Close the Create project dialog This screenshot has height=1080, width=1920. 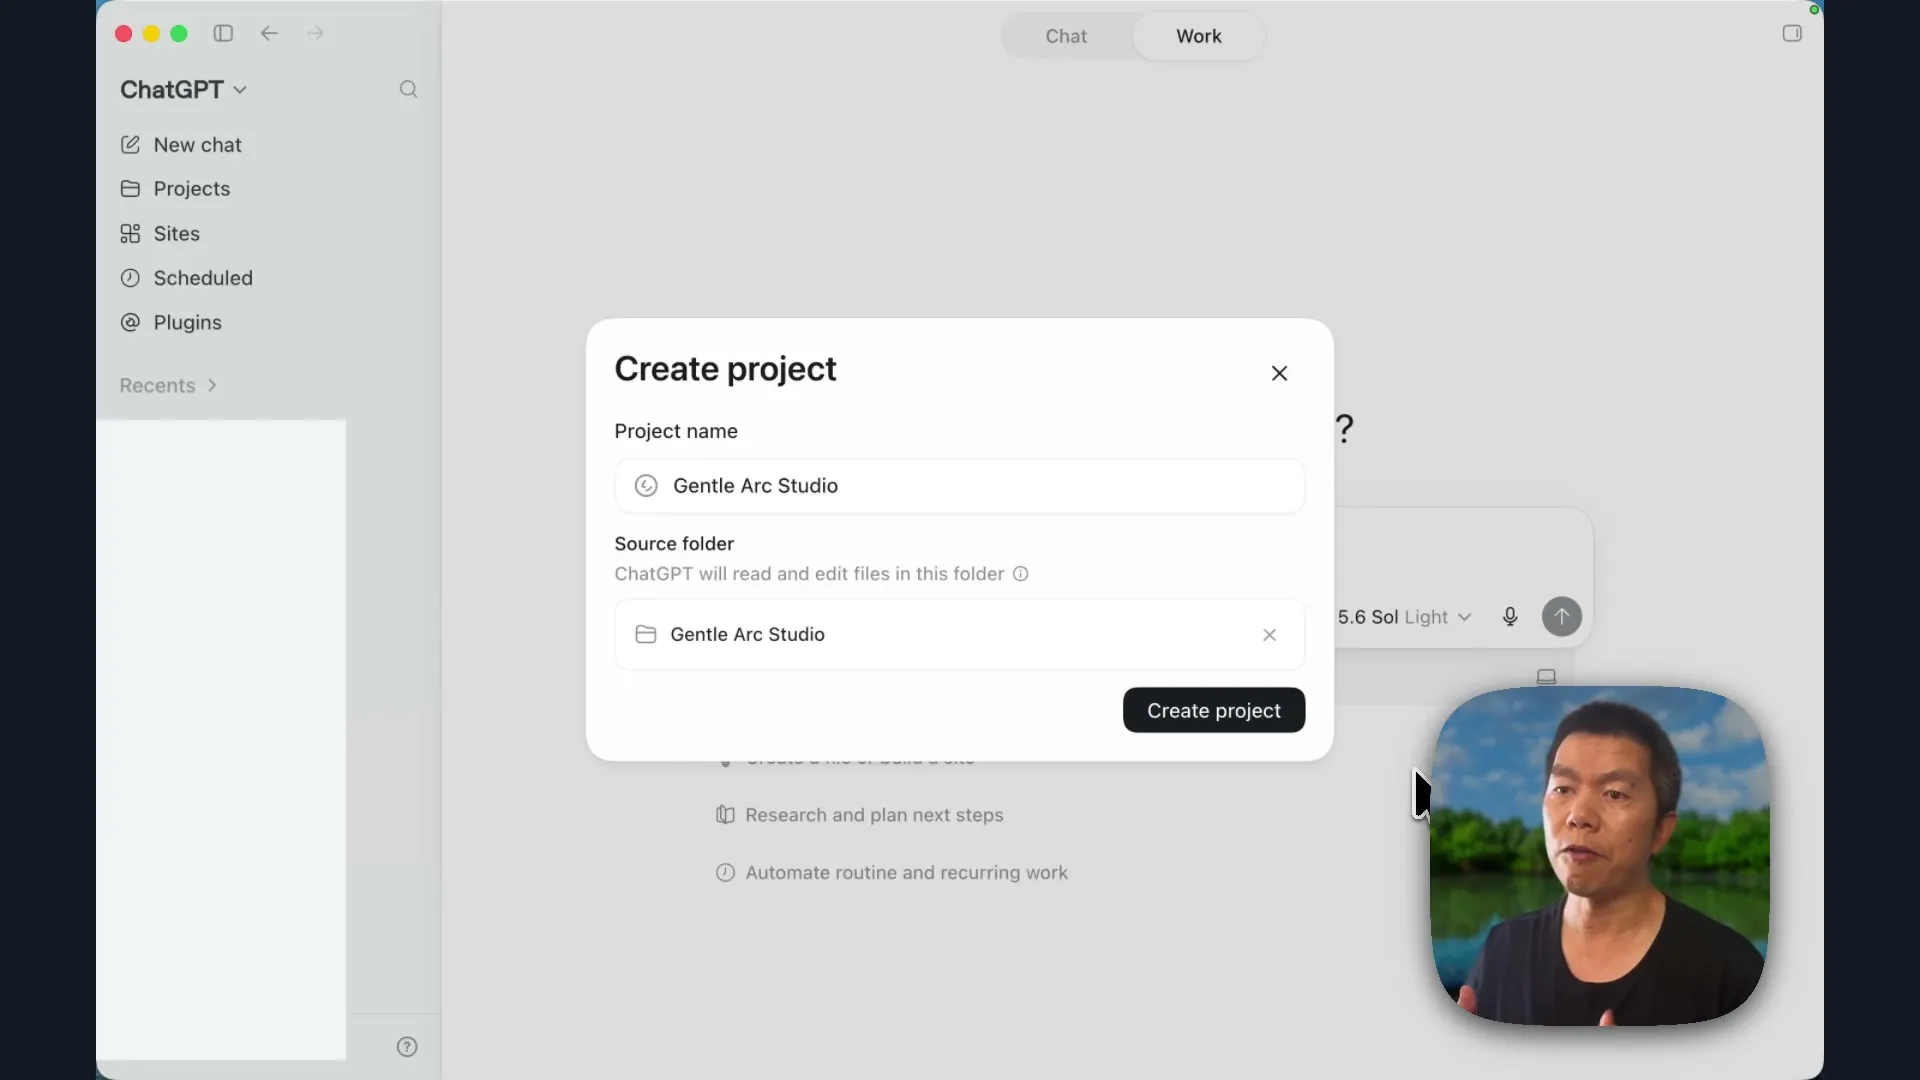(1279, 373)
